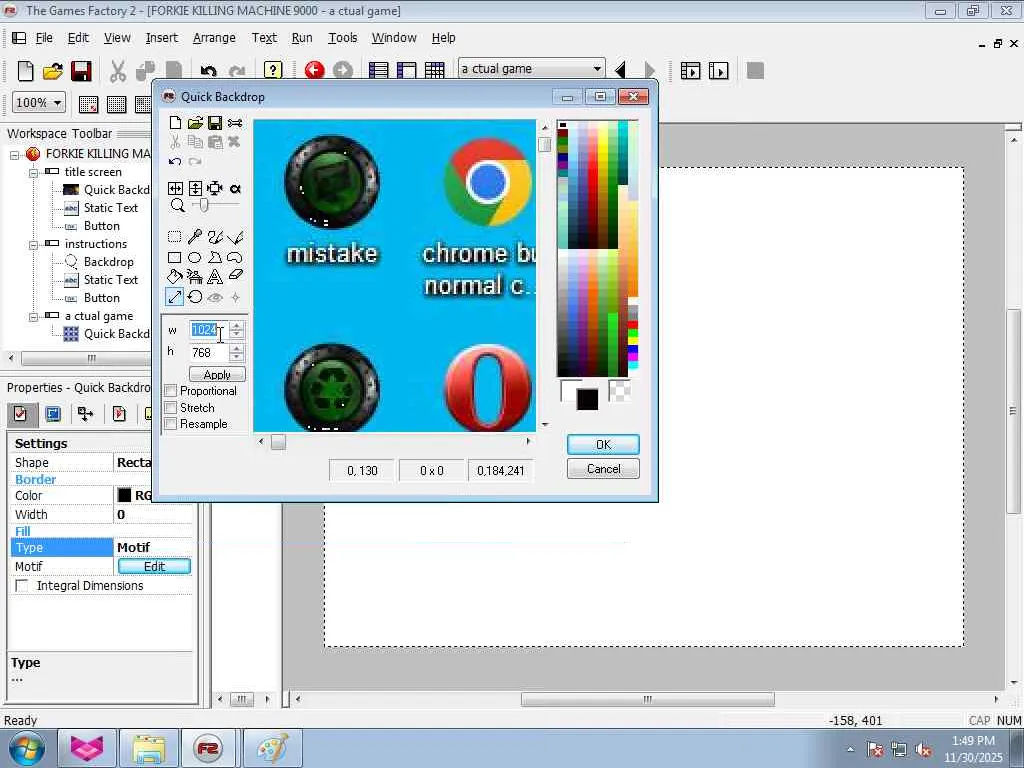Select the spray can tool
Screen dimensions: 1024x768
pos(195,277)
